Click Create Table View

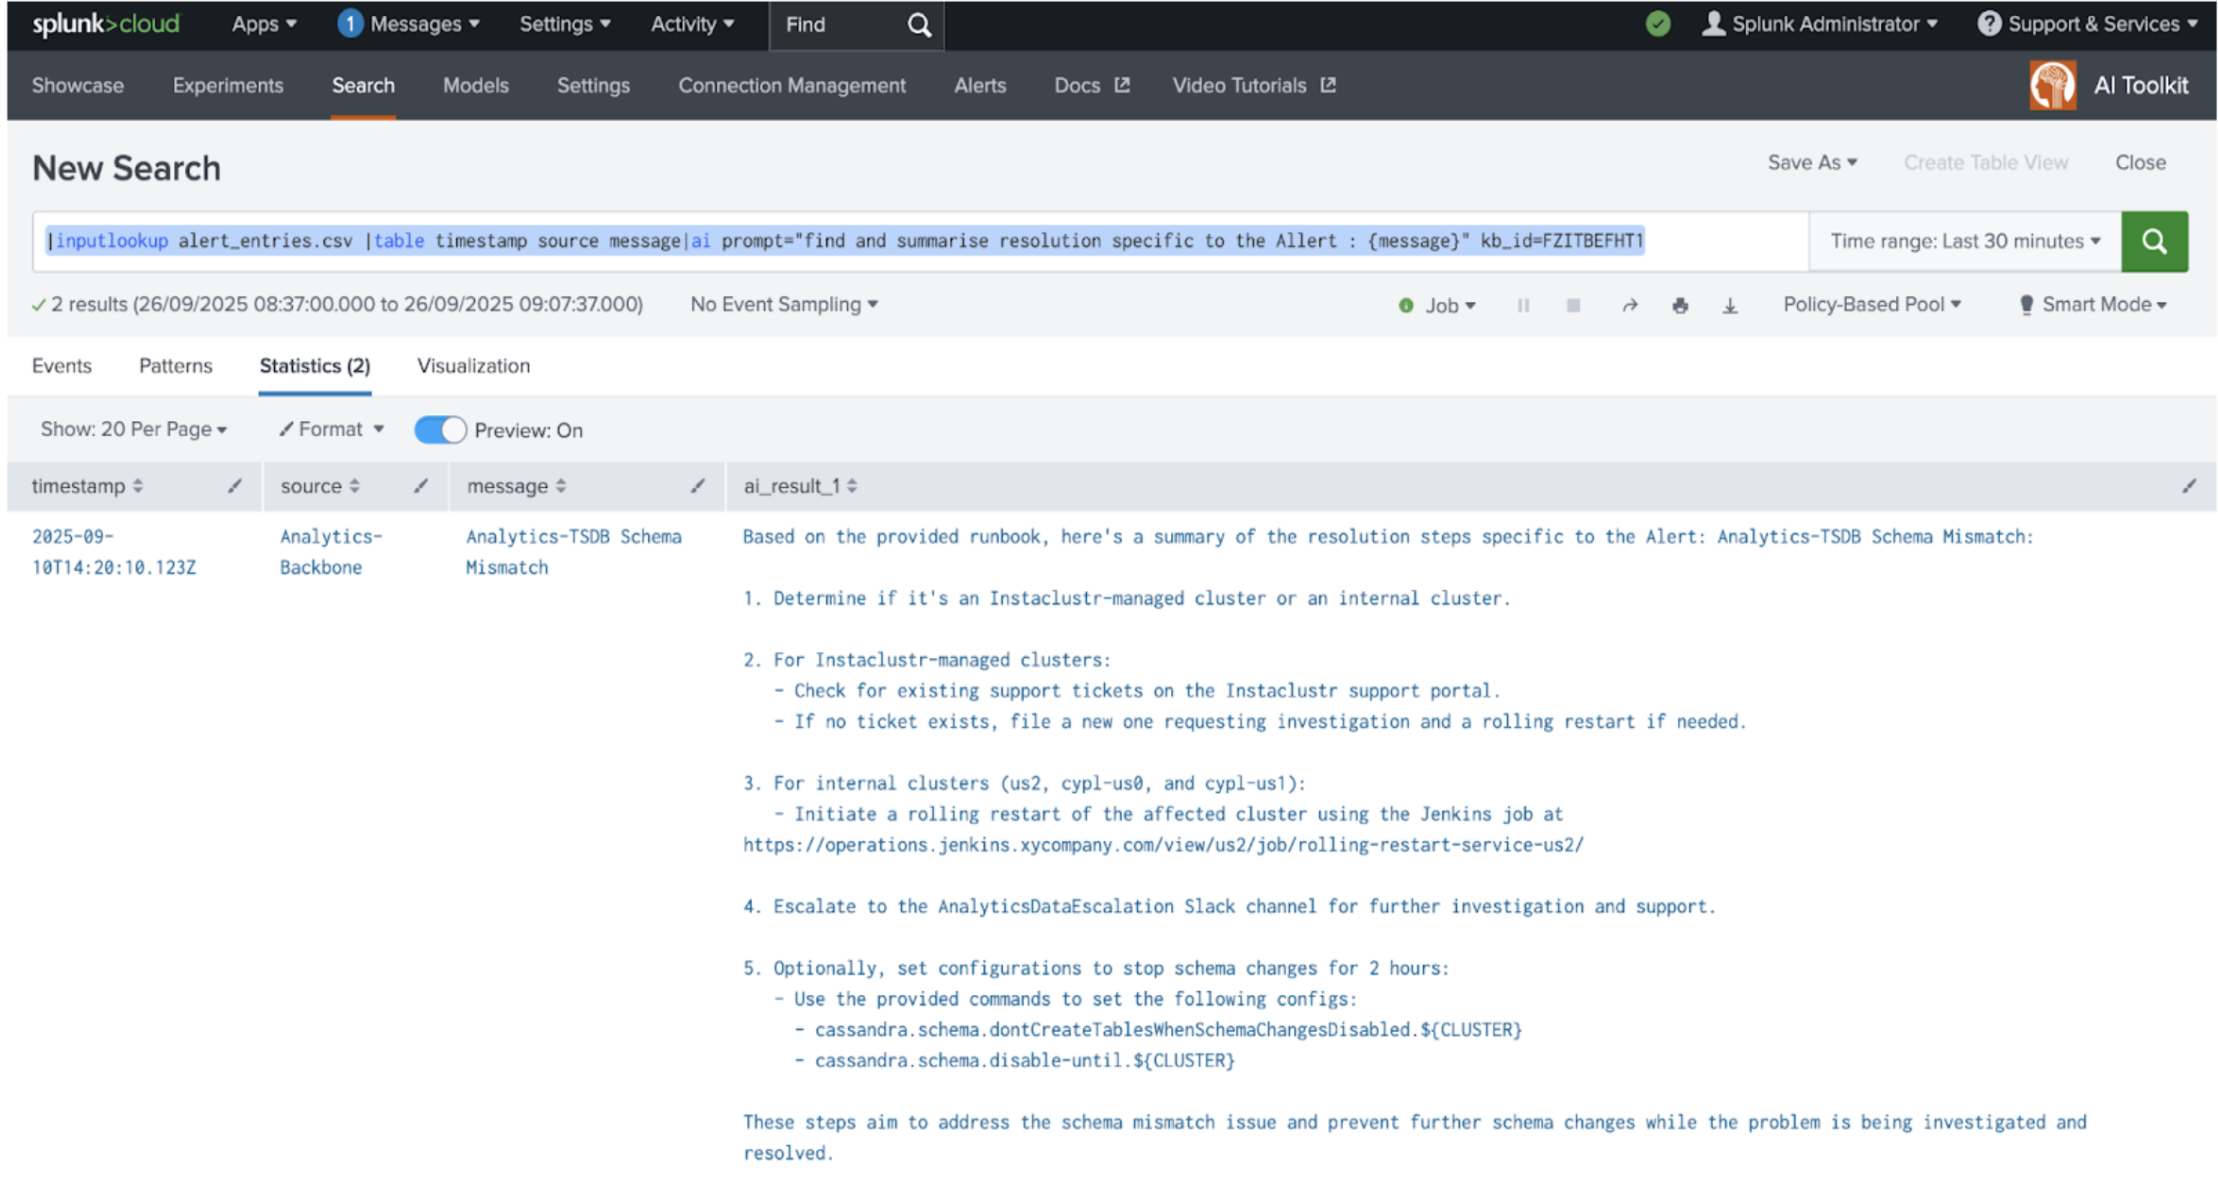1985,162
